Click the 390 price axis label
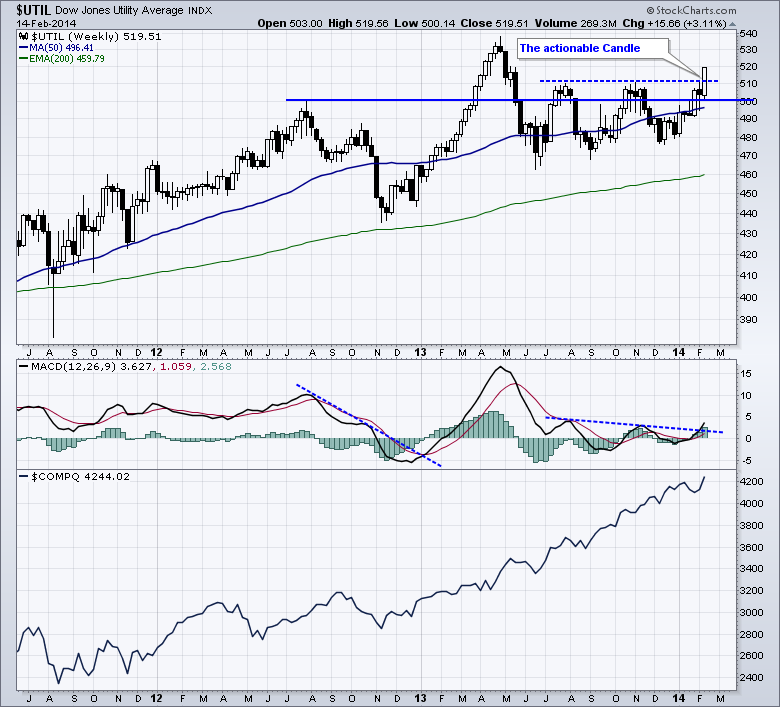Screen dimensions: 780x707 (749, 319)
